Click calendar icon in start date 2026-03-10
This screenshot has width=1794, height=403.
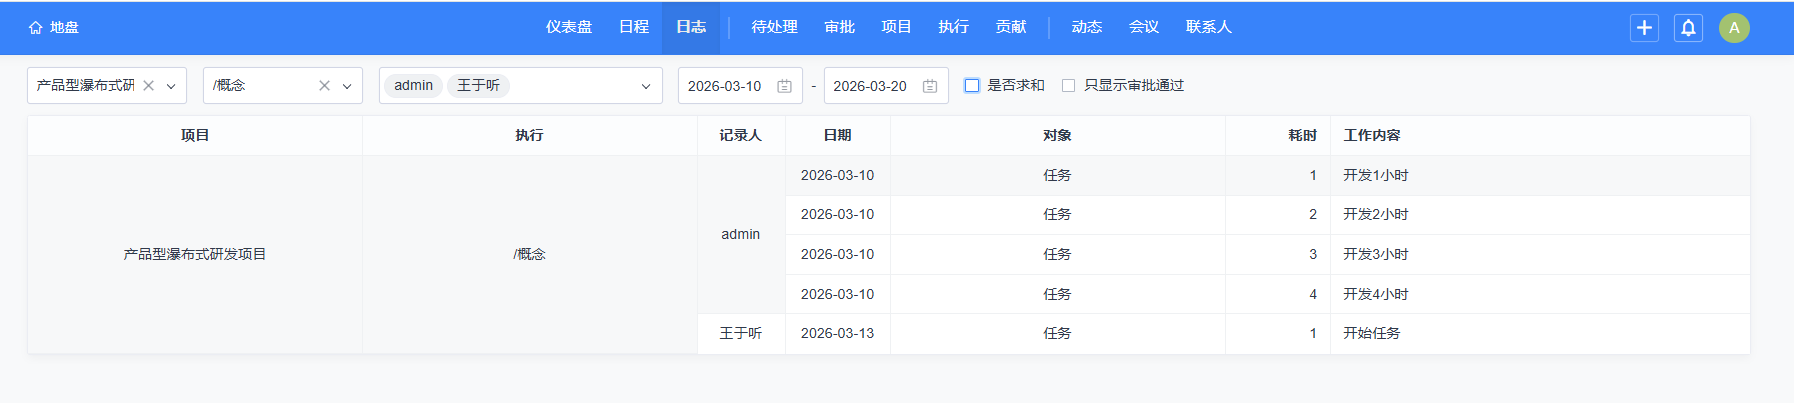tap(784, 86)
